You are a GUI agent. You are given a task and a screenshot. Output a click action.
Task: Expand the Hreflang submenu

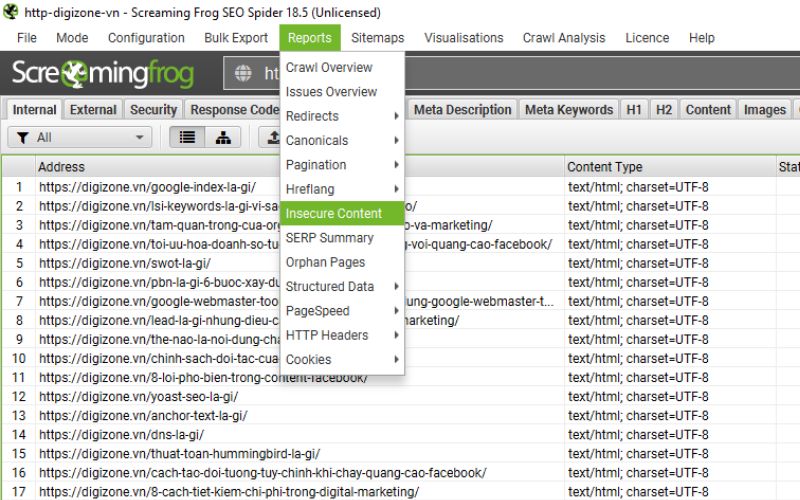(x=342, y=189)
